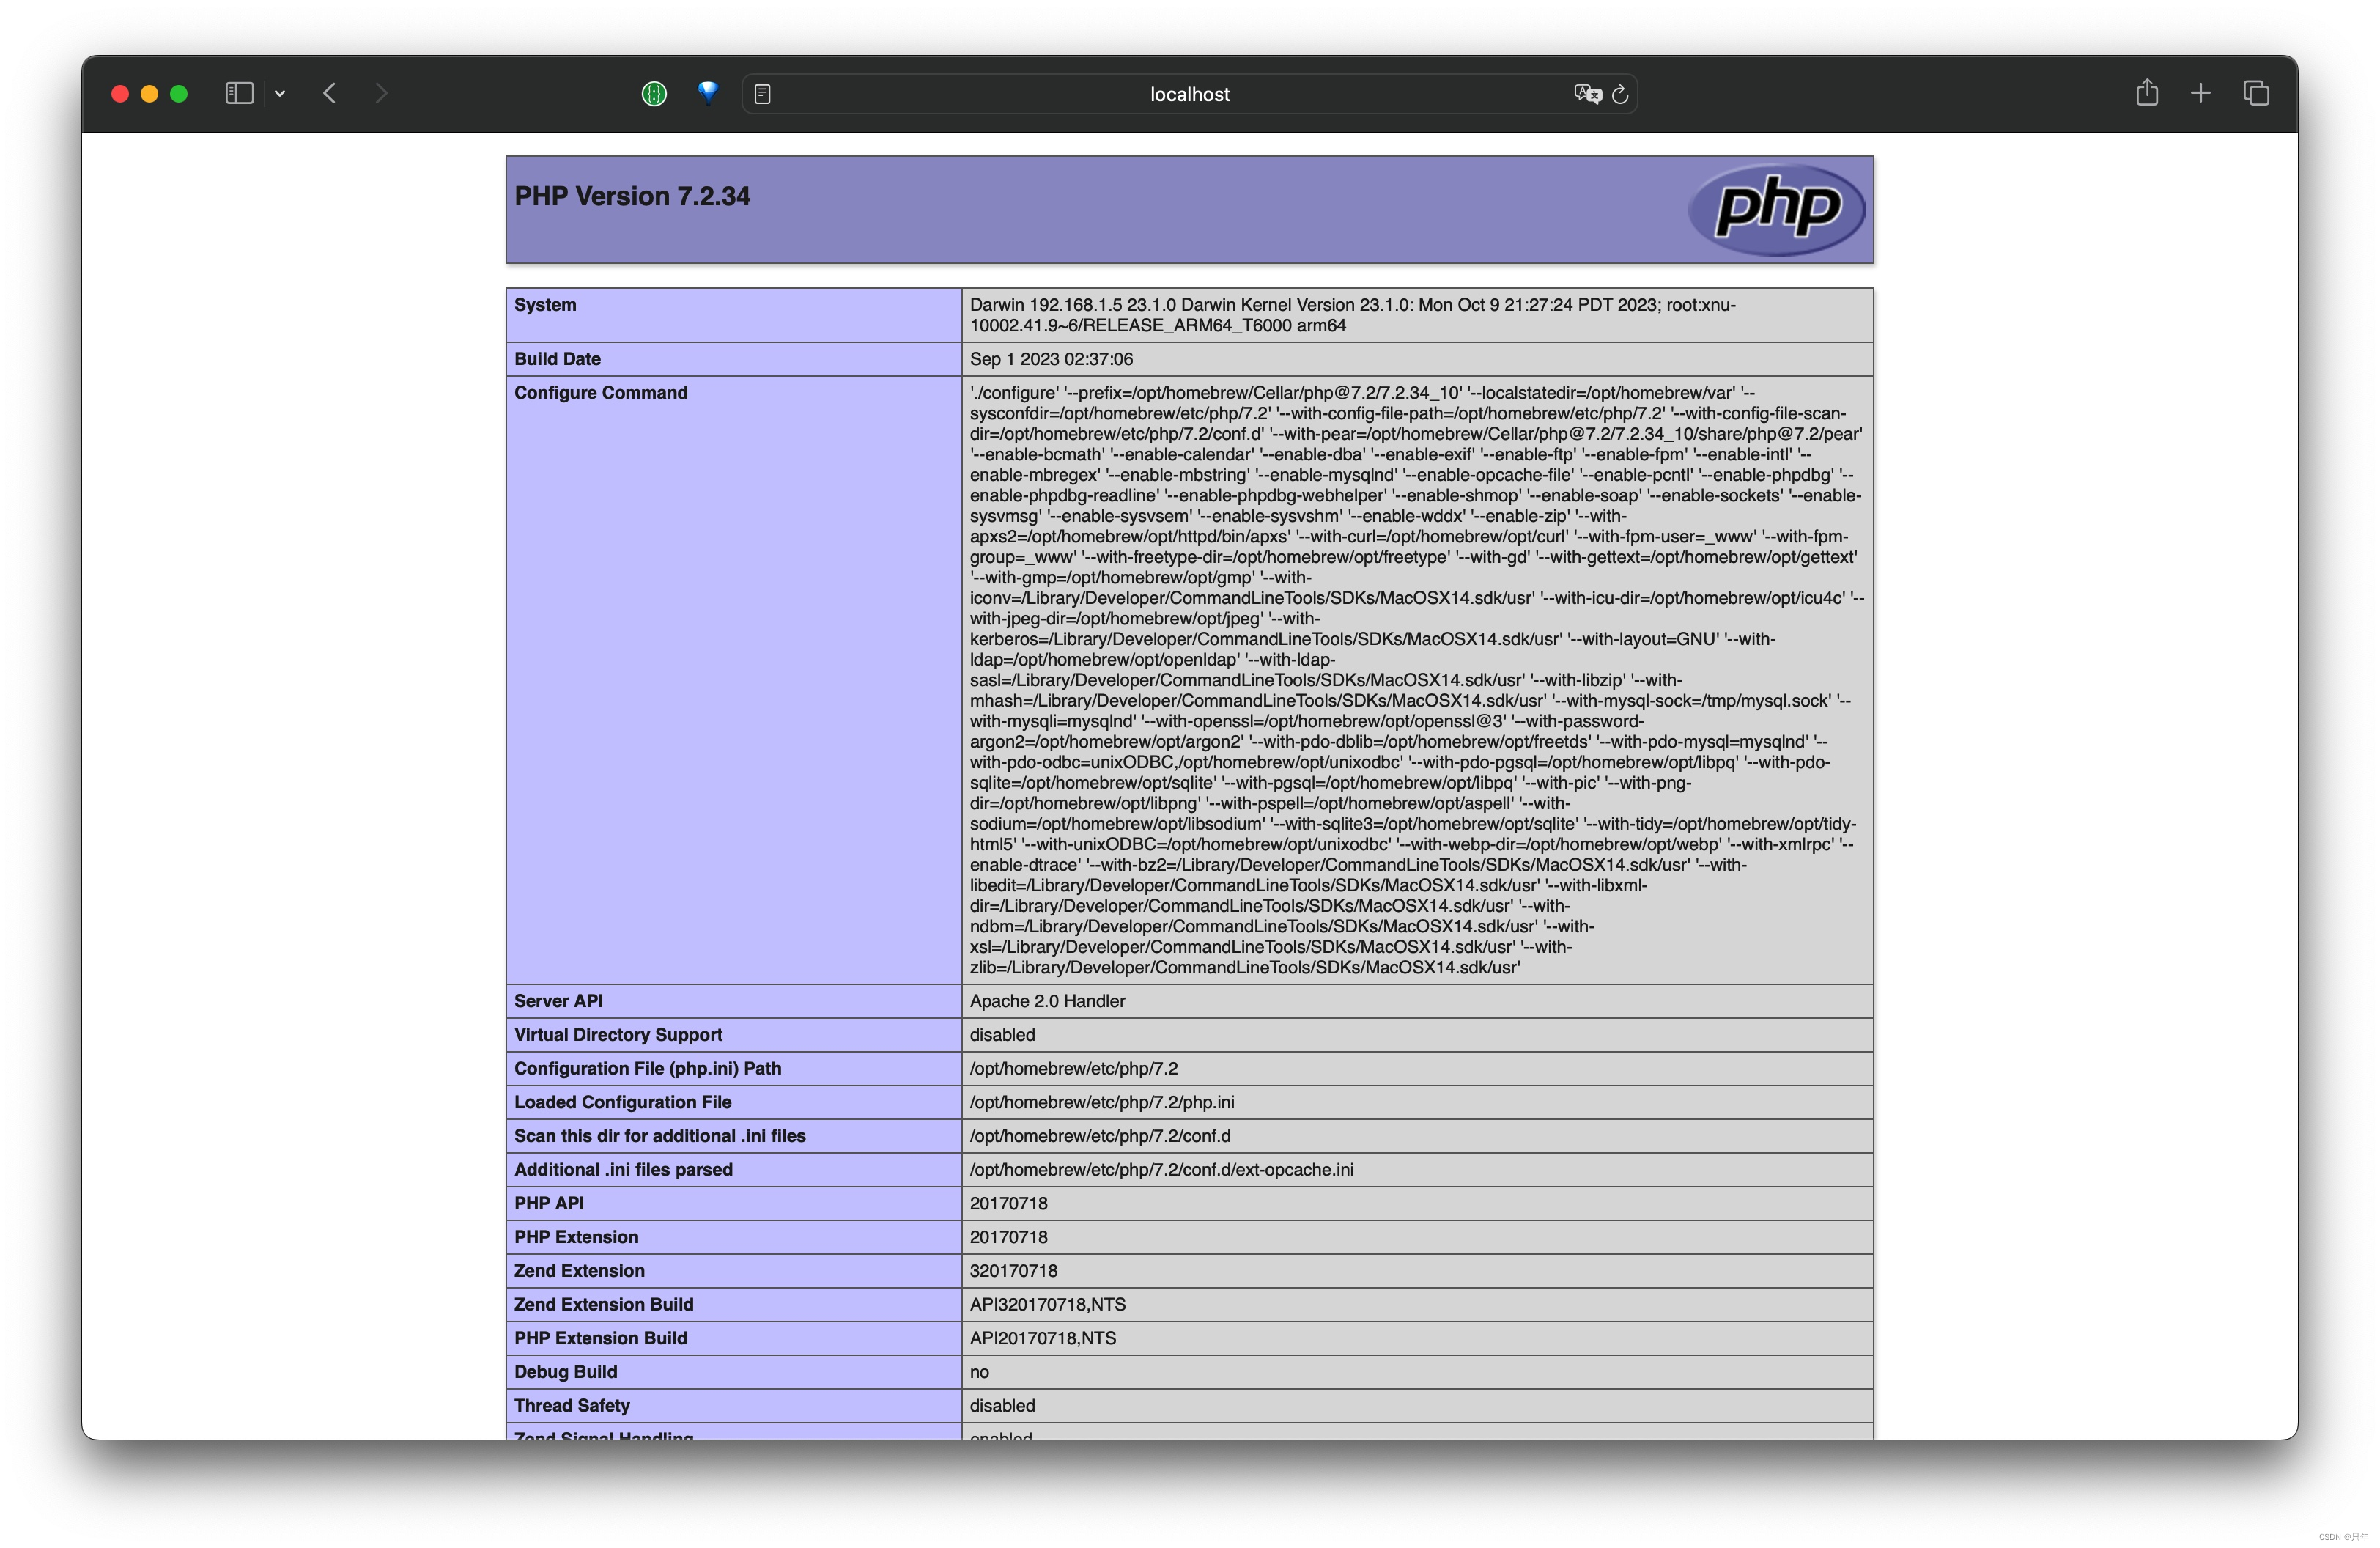2380x1548 pixels.
Task: Click the Loaded Configuration File path value
Action: pyautogui.click(x=1101, y=1102)
